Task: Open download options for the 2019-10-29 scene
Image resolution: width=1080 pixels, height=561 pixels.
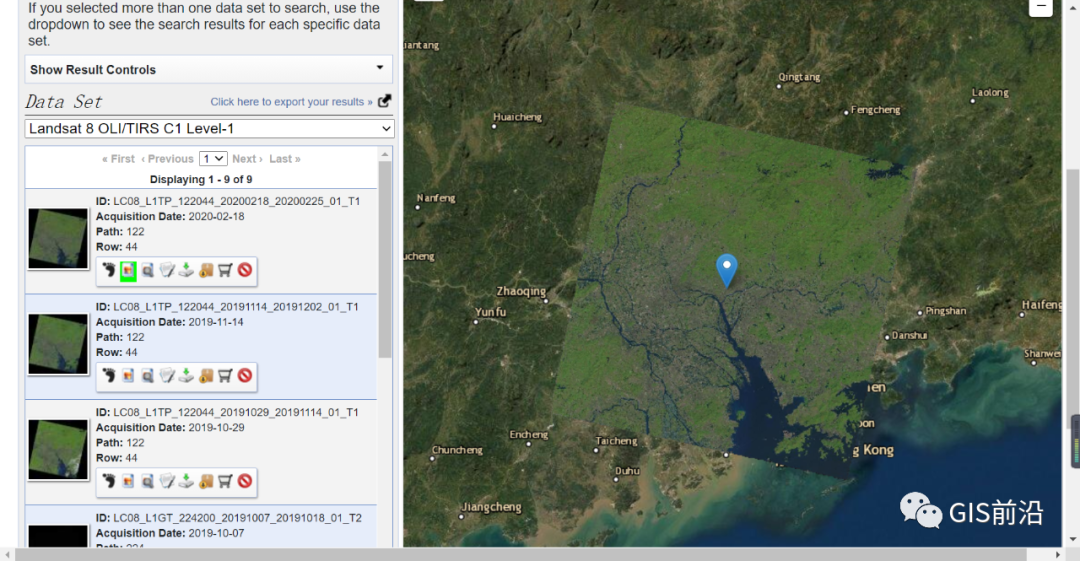Action: (186, 481)
